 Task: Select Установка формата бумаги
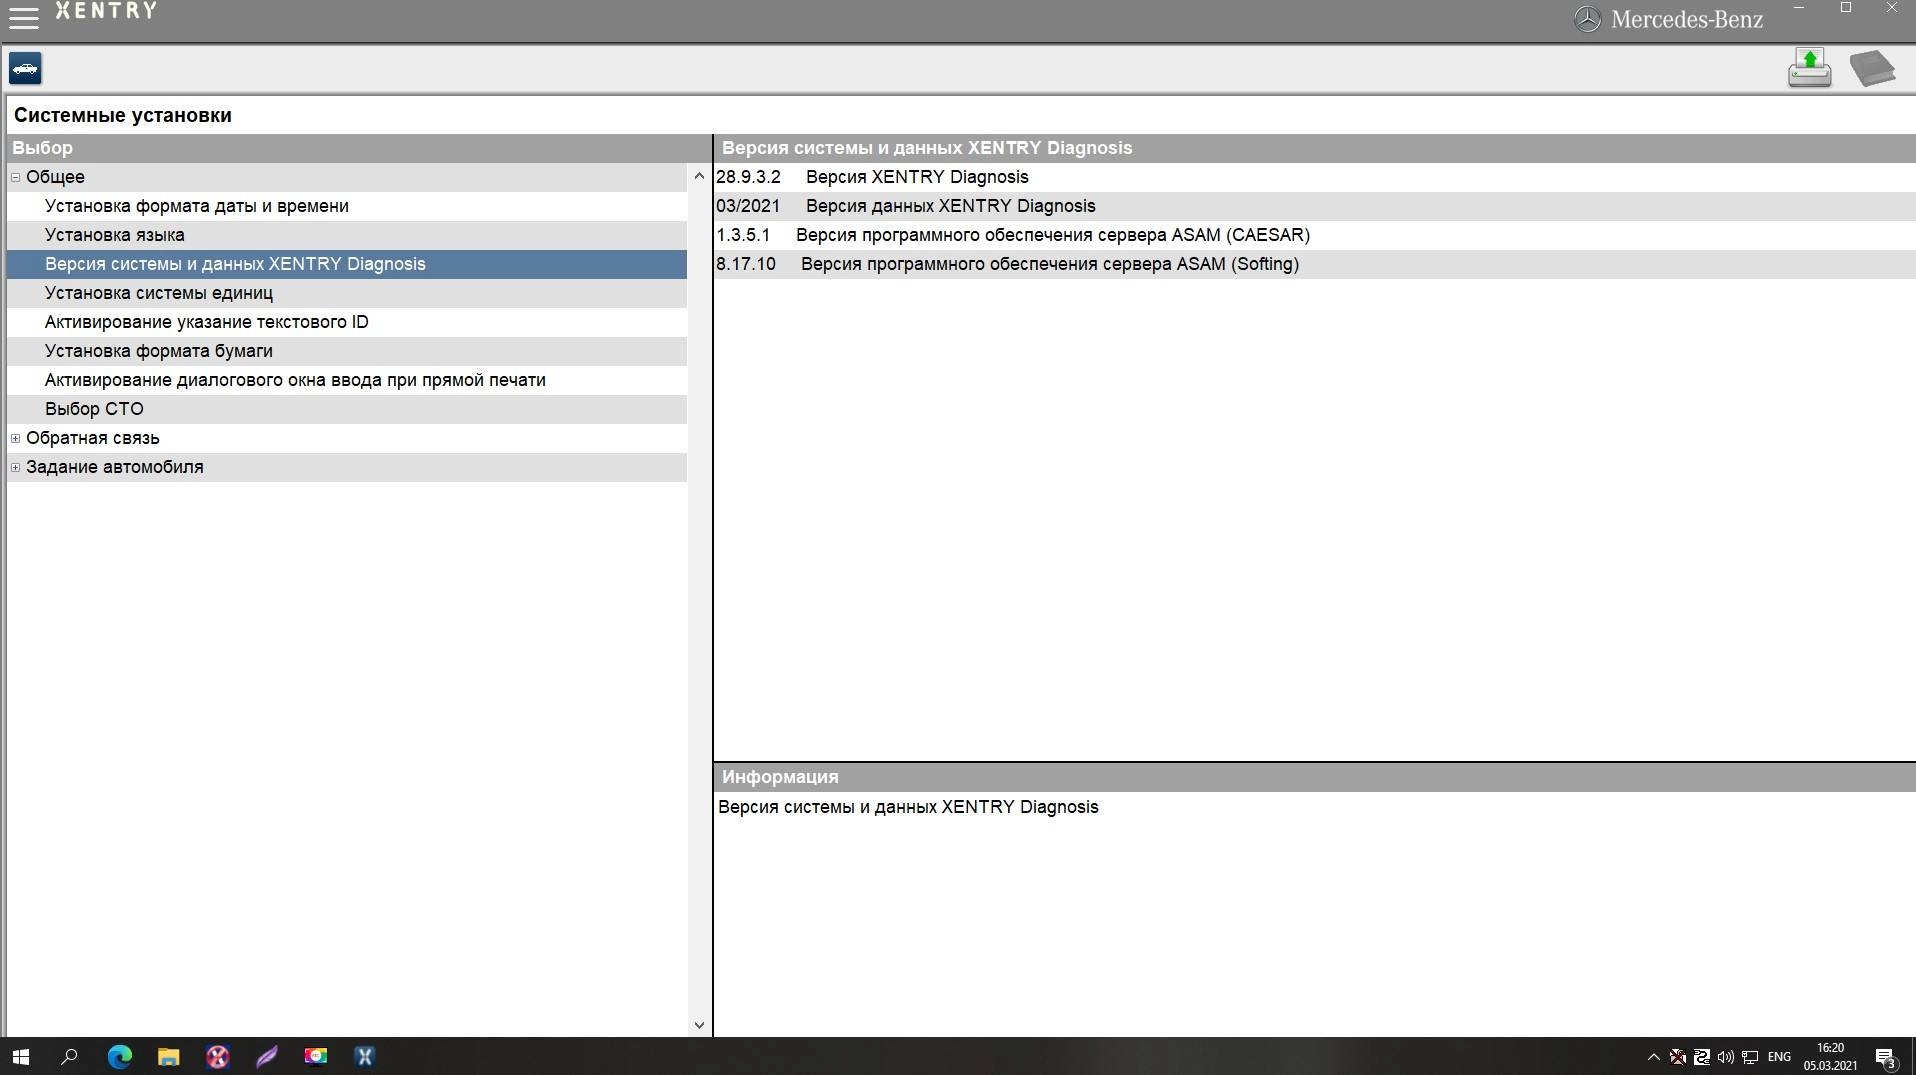(x=346, y=351)
